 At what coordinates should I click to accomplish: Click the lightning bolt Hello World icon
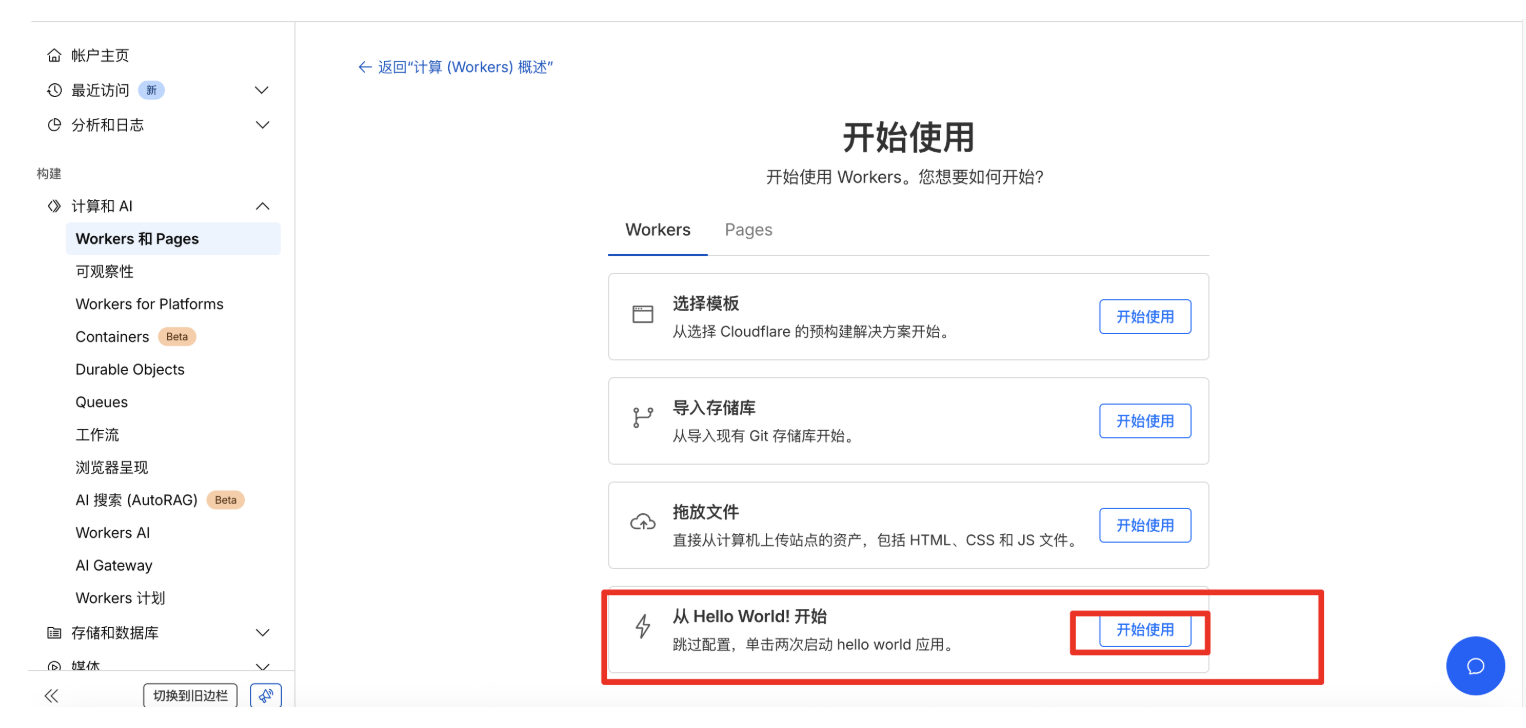pyautogui.click(x=643, y=627)
